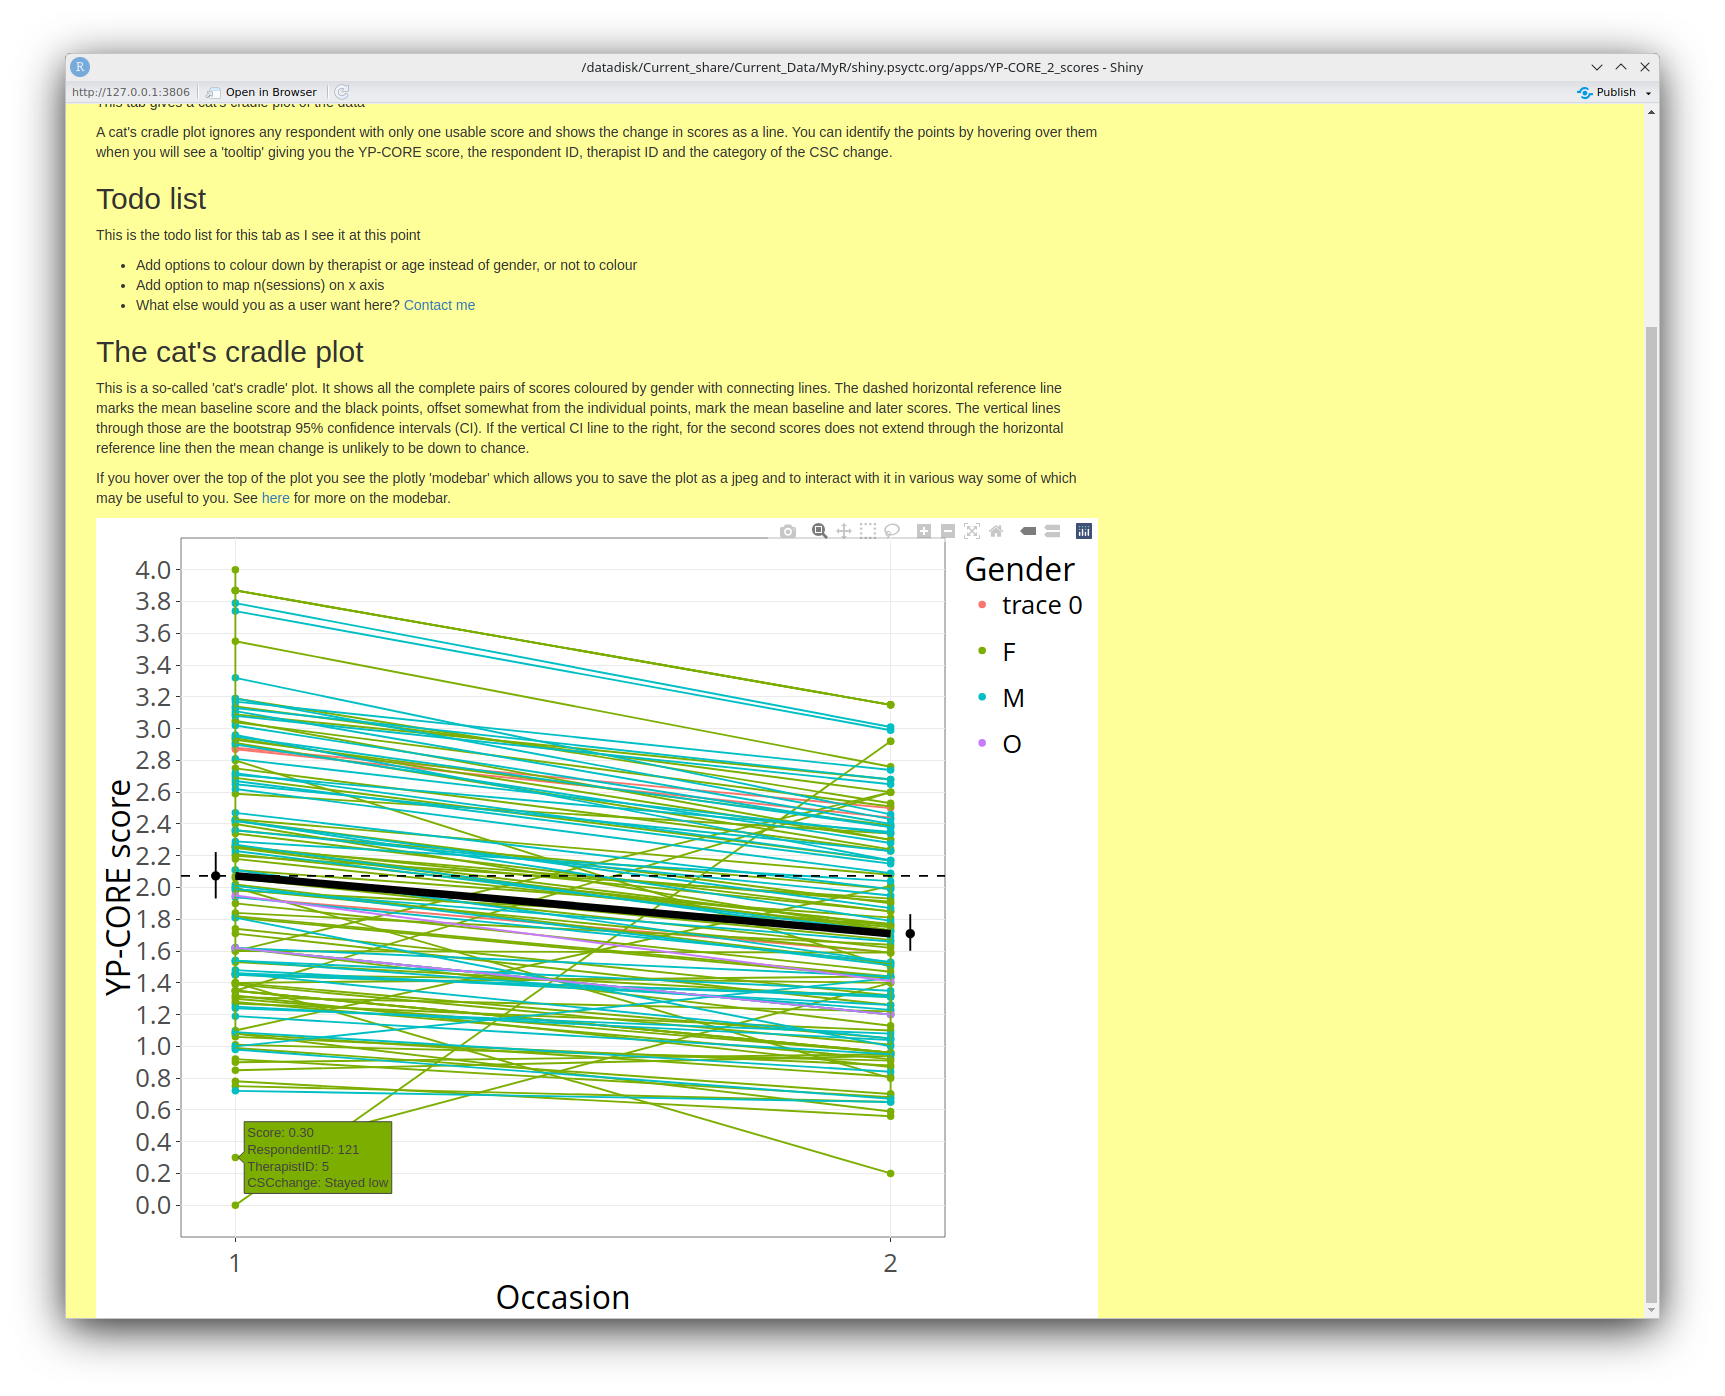Image resolution: width=1725 pixels, height=1396 pixels.
Task: Activate the Lasso Select tool
Action: click(892, 531)
